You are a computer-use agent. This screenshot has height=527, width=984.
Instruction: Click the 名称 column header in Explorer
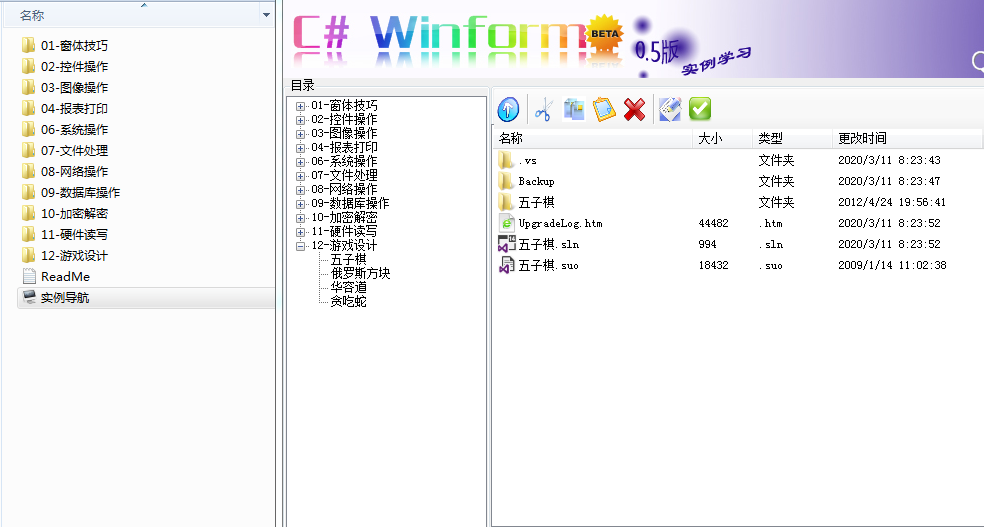[132, 15]
